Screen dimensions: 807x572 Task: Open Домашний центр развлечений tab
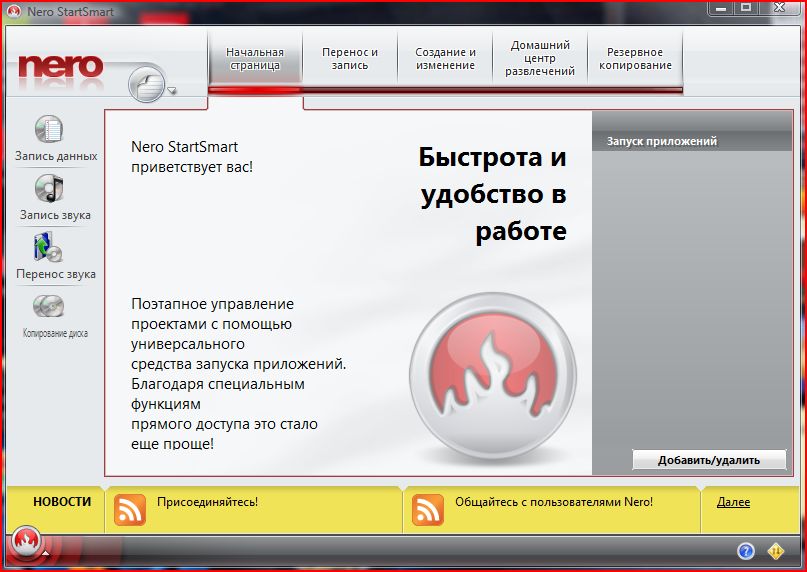coord(540,59)
